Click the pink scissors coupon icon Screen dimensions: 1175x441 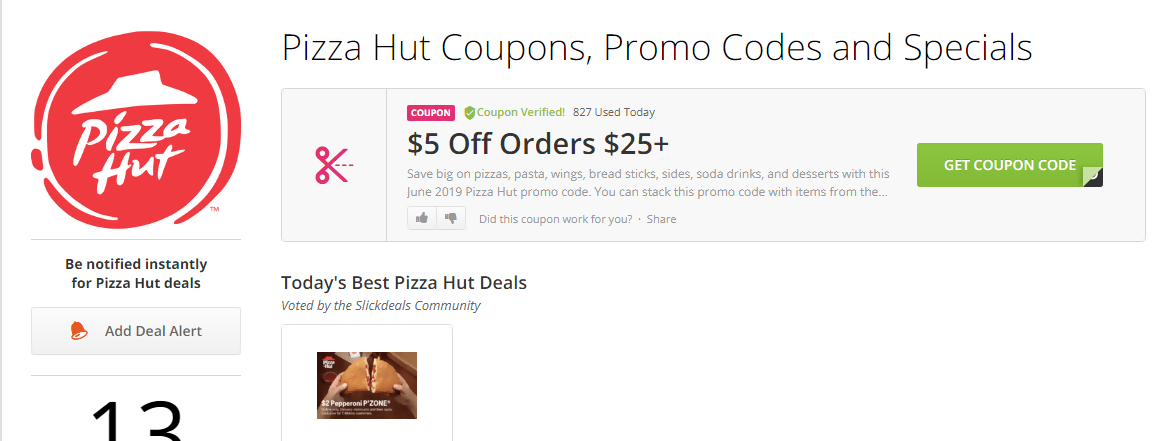334,165
